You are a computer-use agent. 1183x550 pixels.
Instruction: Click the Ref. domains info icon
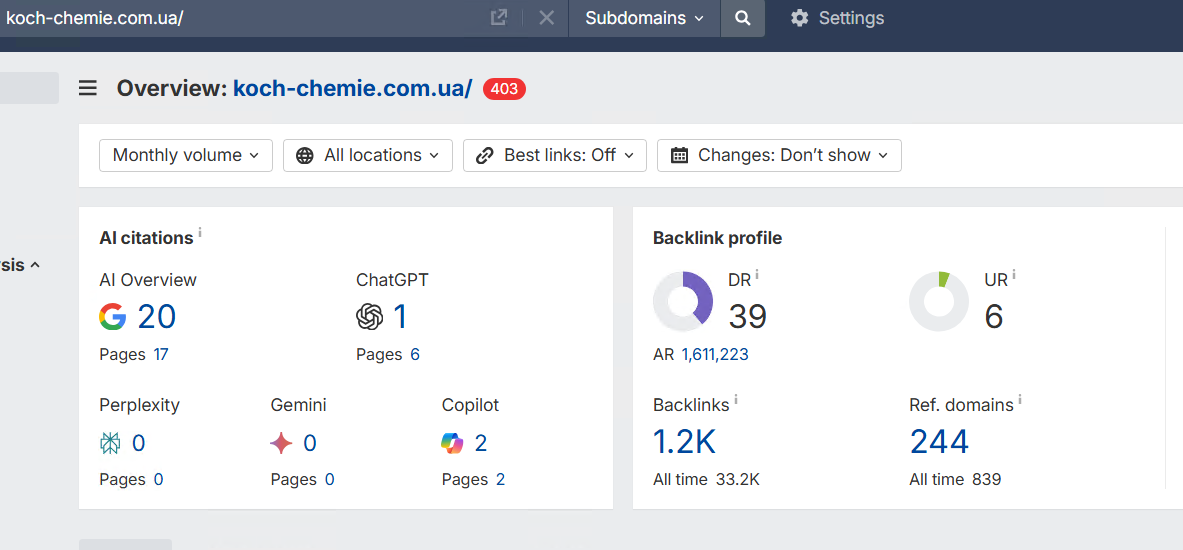[1020, 400]
